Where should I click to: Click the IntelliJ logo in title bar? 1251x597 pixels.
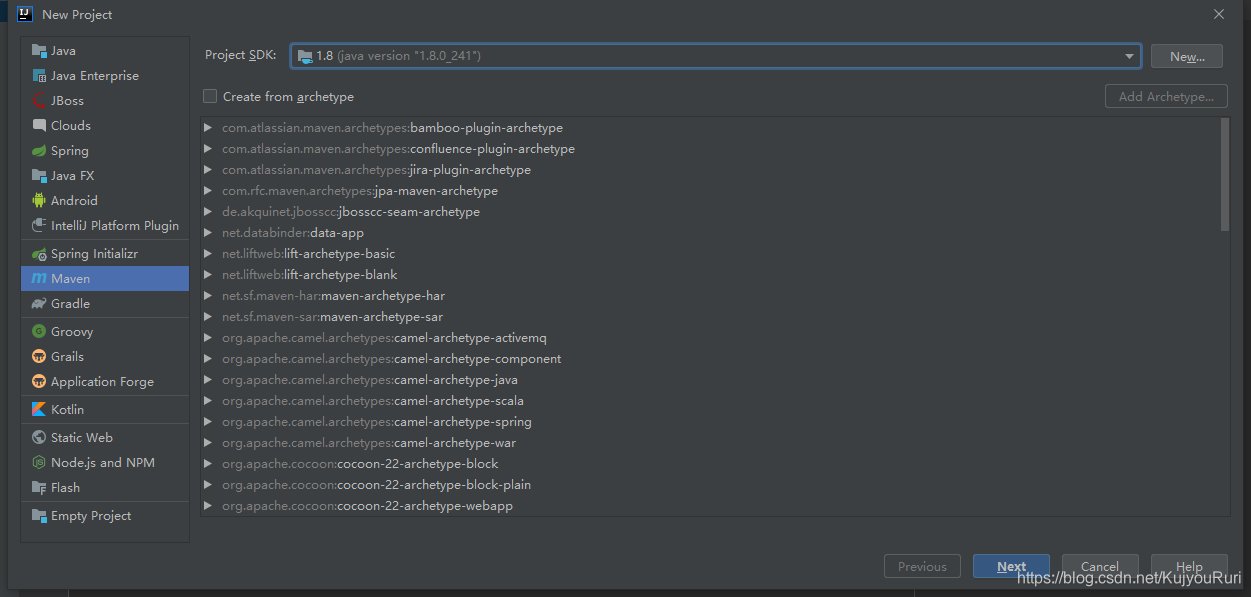click(25, 14)
